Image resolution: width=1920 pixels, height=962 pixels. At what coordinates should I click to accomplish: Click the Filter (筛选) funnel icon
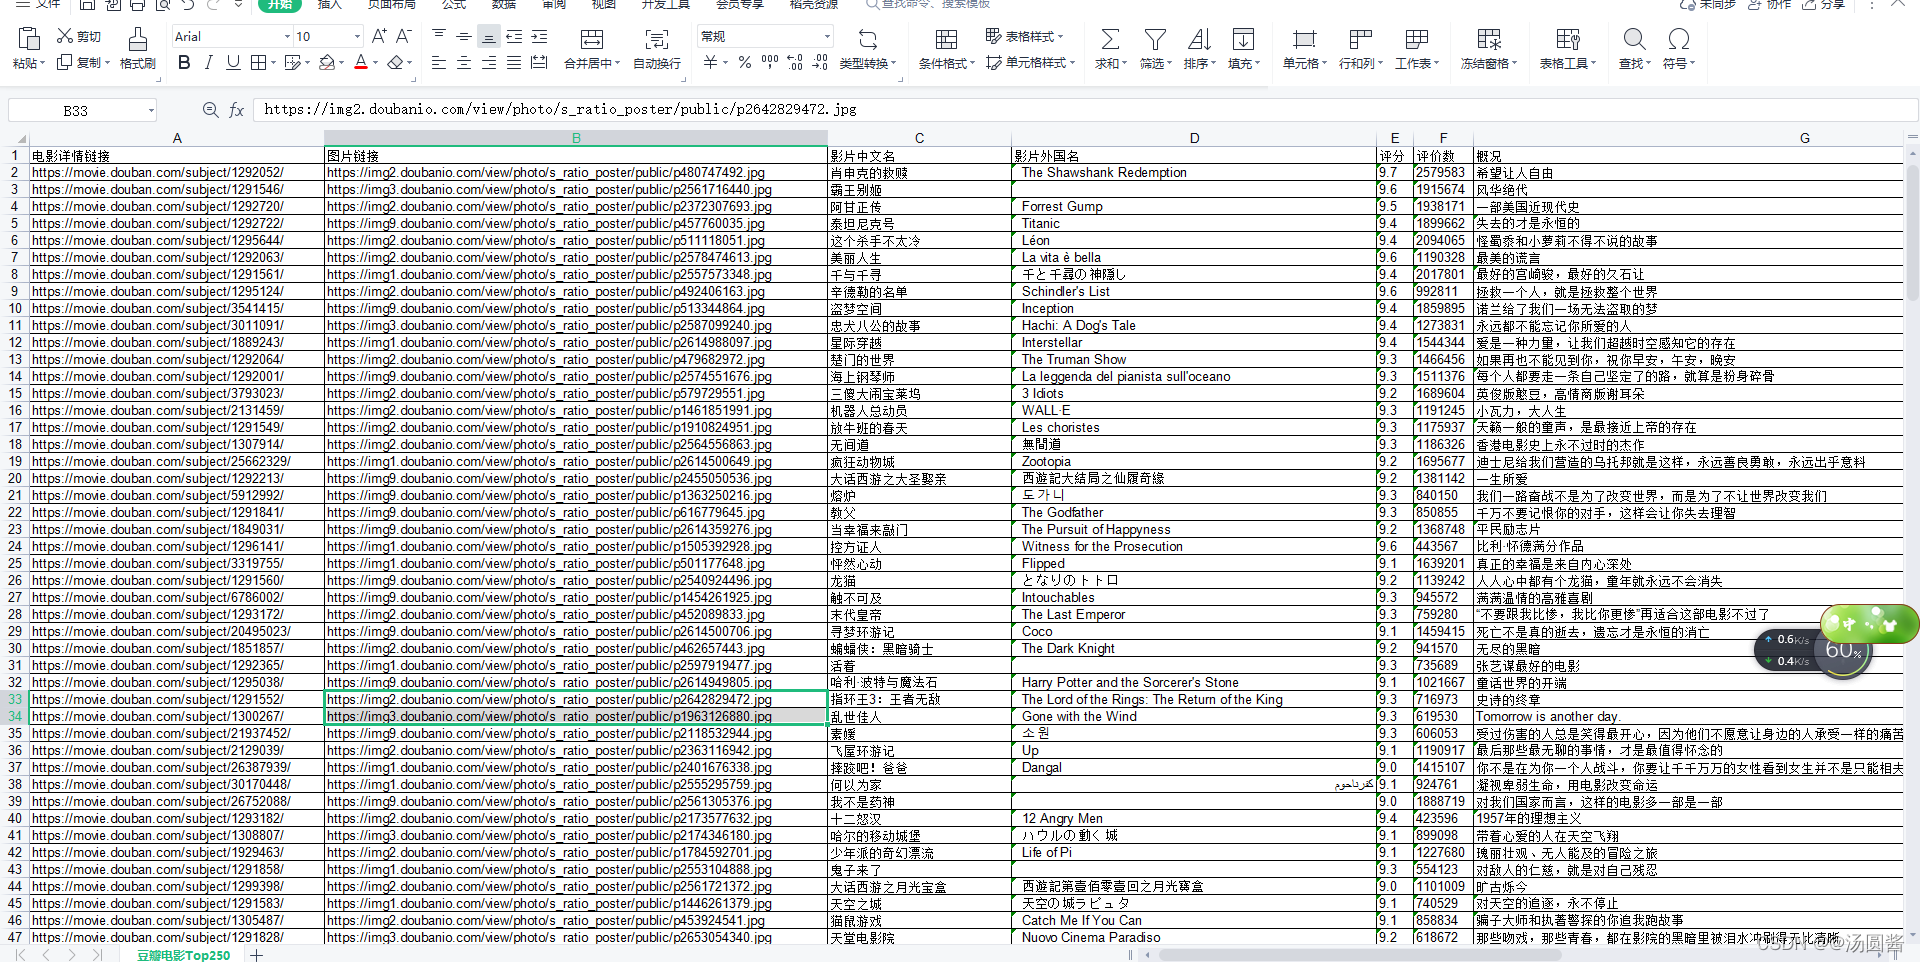1155,39
